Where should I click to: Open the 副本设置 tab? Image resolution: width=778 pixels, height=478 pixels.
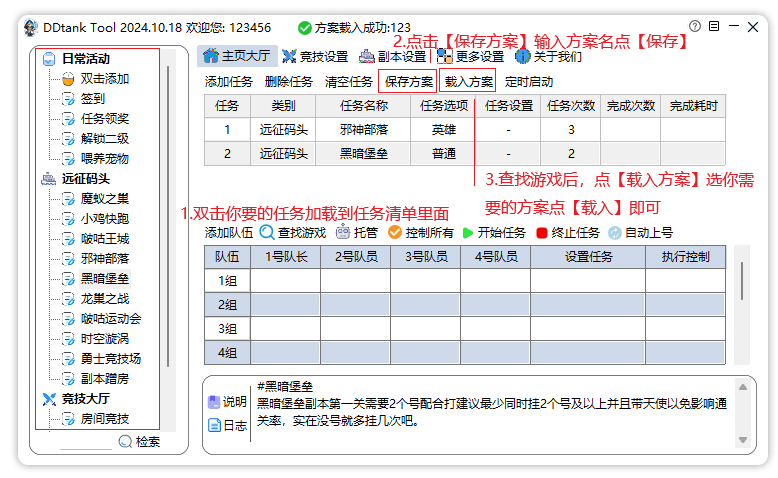(393, 57)
